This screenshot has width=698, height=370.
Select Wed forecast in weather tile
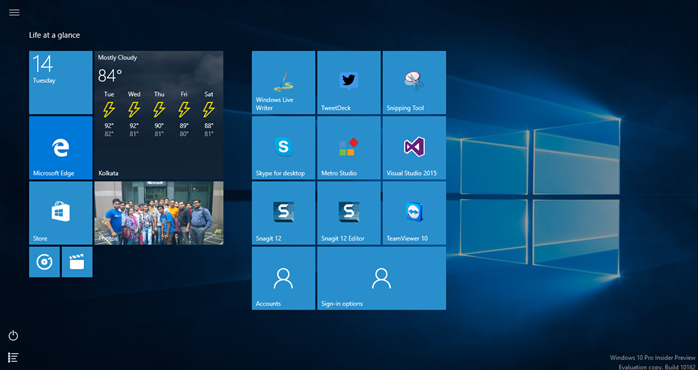click(134, 115)
